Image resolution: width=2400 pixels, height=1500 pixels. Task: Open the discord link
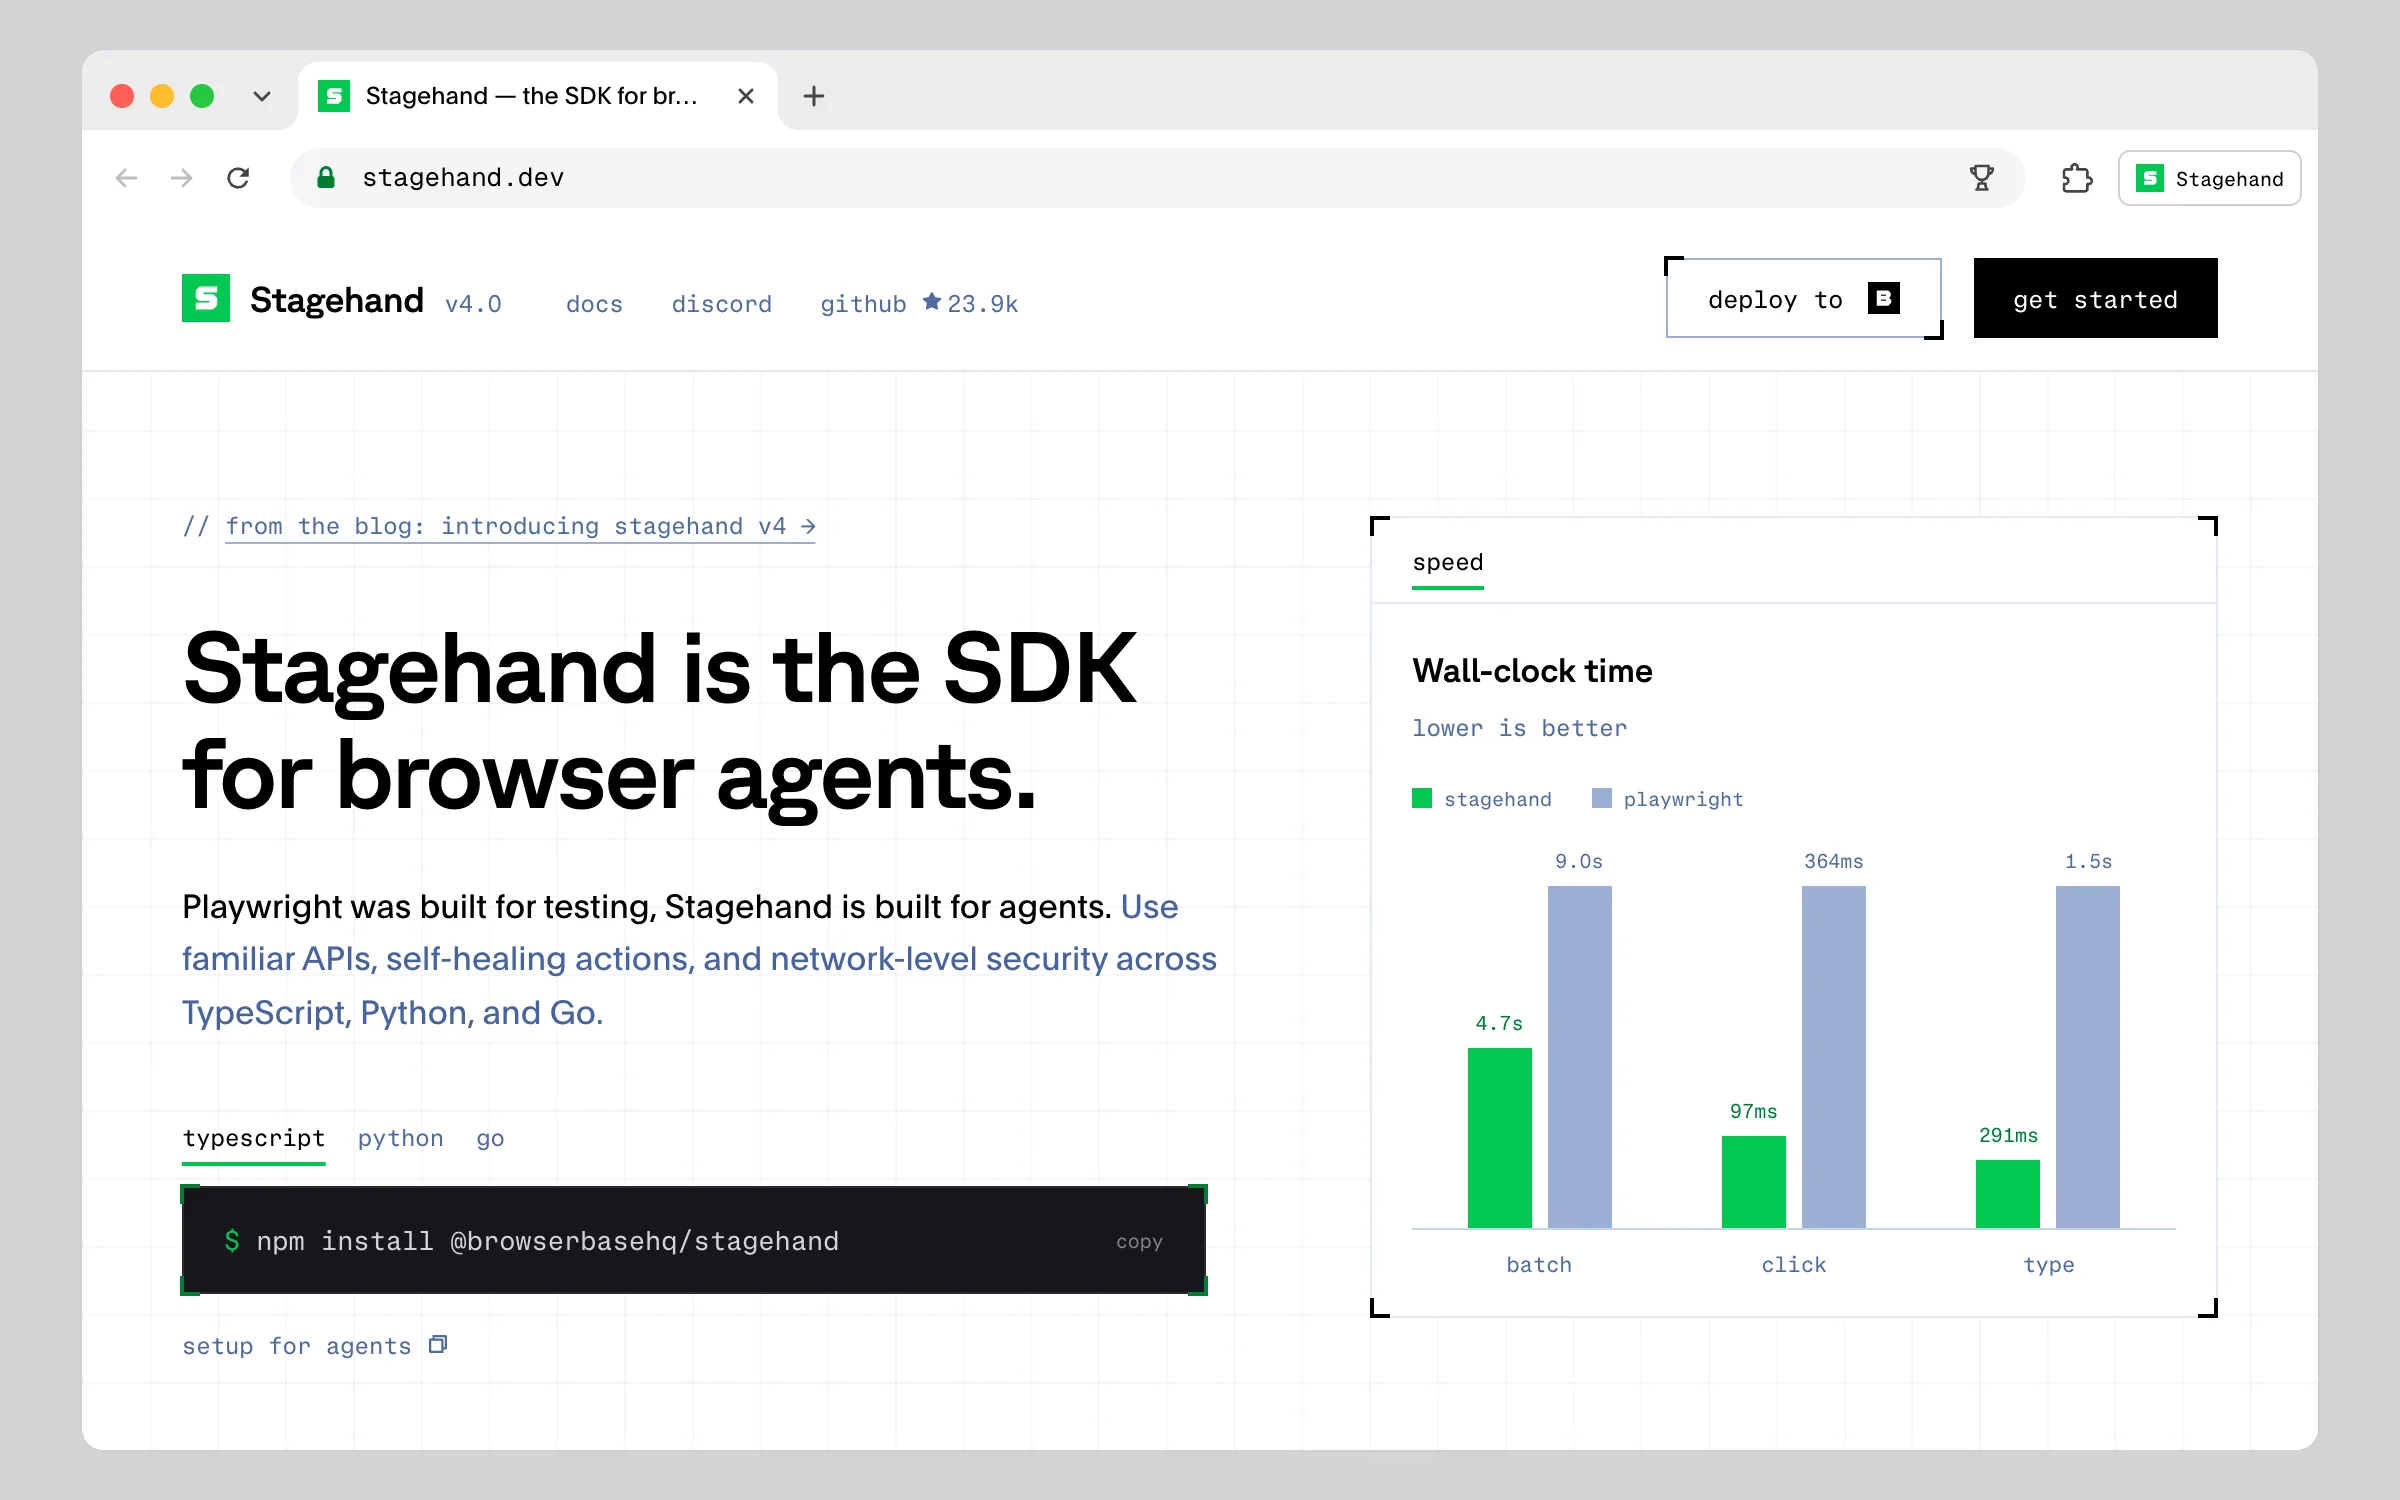721,304
